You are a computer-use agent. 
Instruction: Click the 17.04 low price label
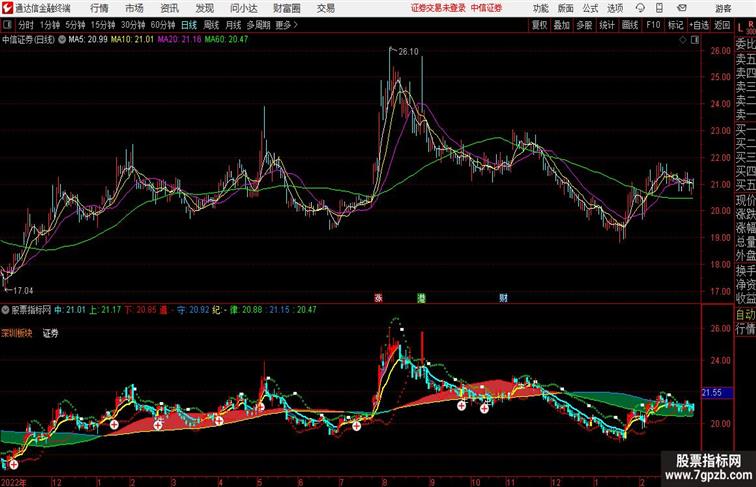[x=23, y=291]
